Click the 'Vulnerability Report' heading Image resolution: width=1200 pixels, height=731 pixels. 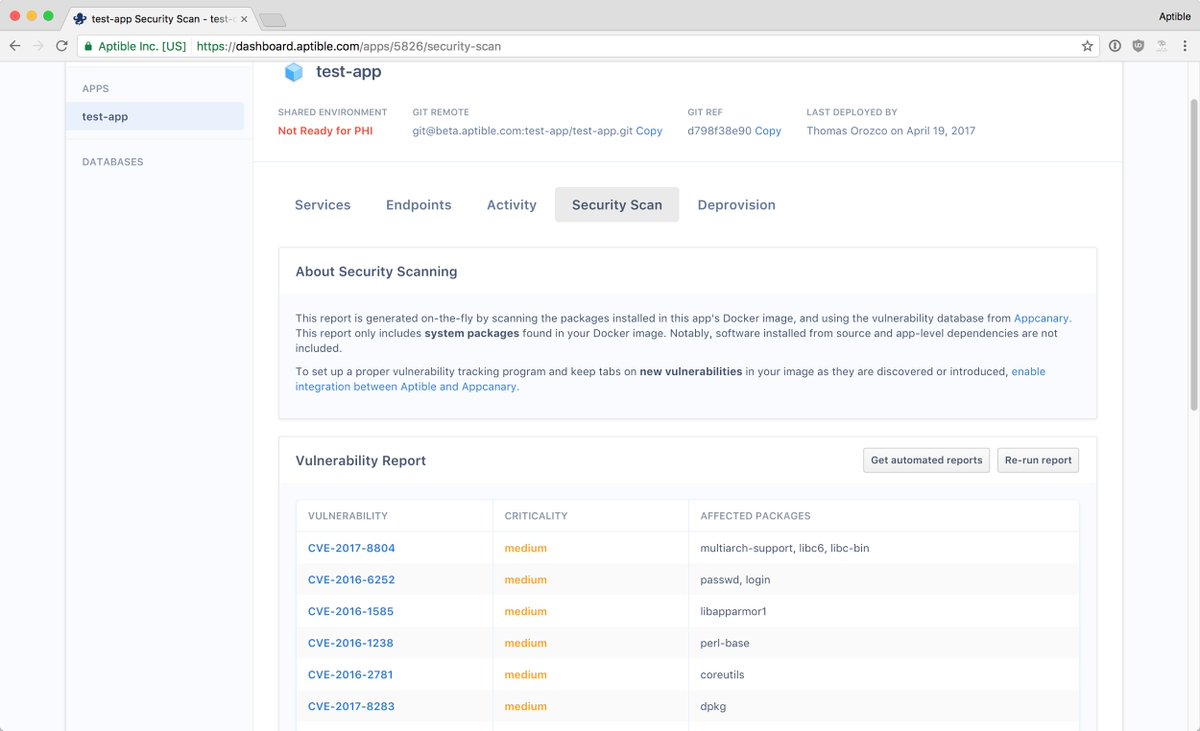[361, 461]
